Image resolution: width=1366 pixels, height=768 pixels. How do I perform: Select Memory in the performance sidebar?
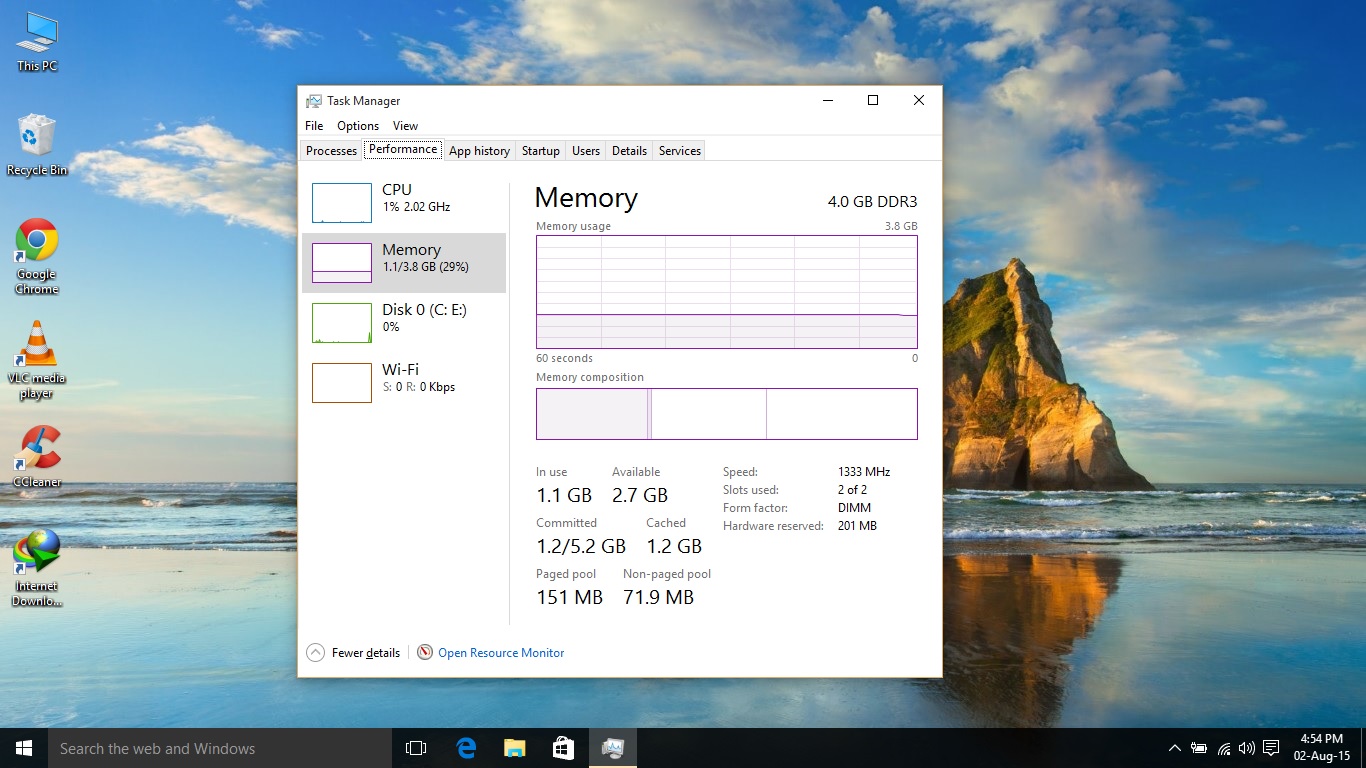404,262
